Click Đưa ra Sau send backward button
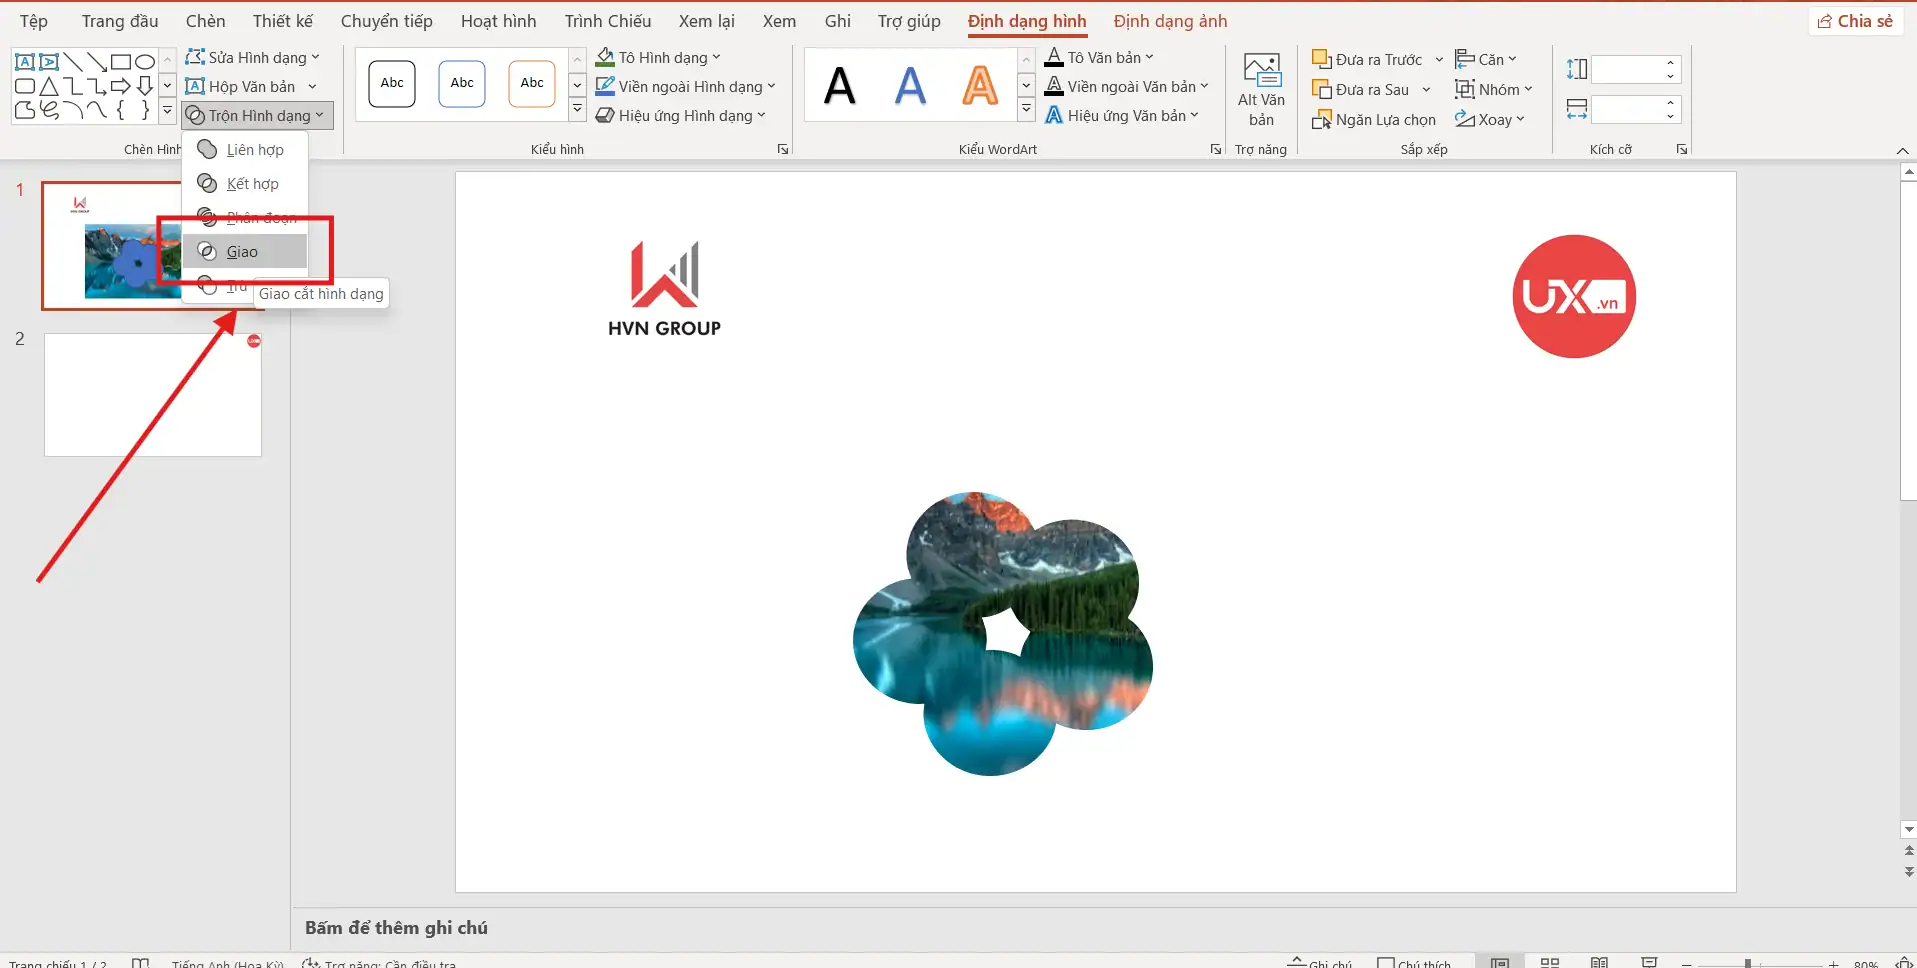The height and width of the screenshot is (968, 1917). coord(1361,90)
